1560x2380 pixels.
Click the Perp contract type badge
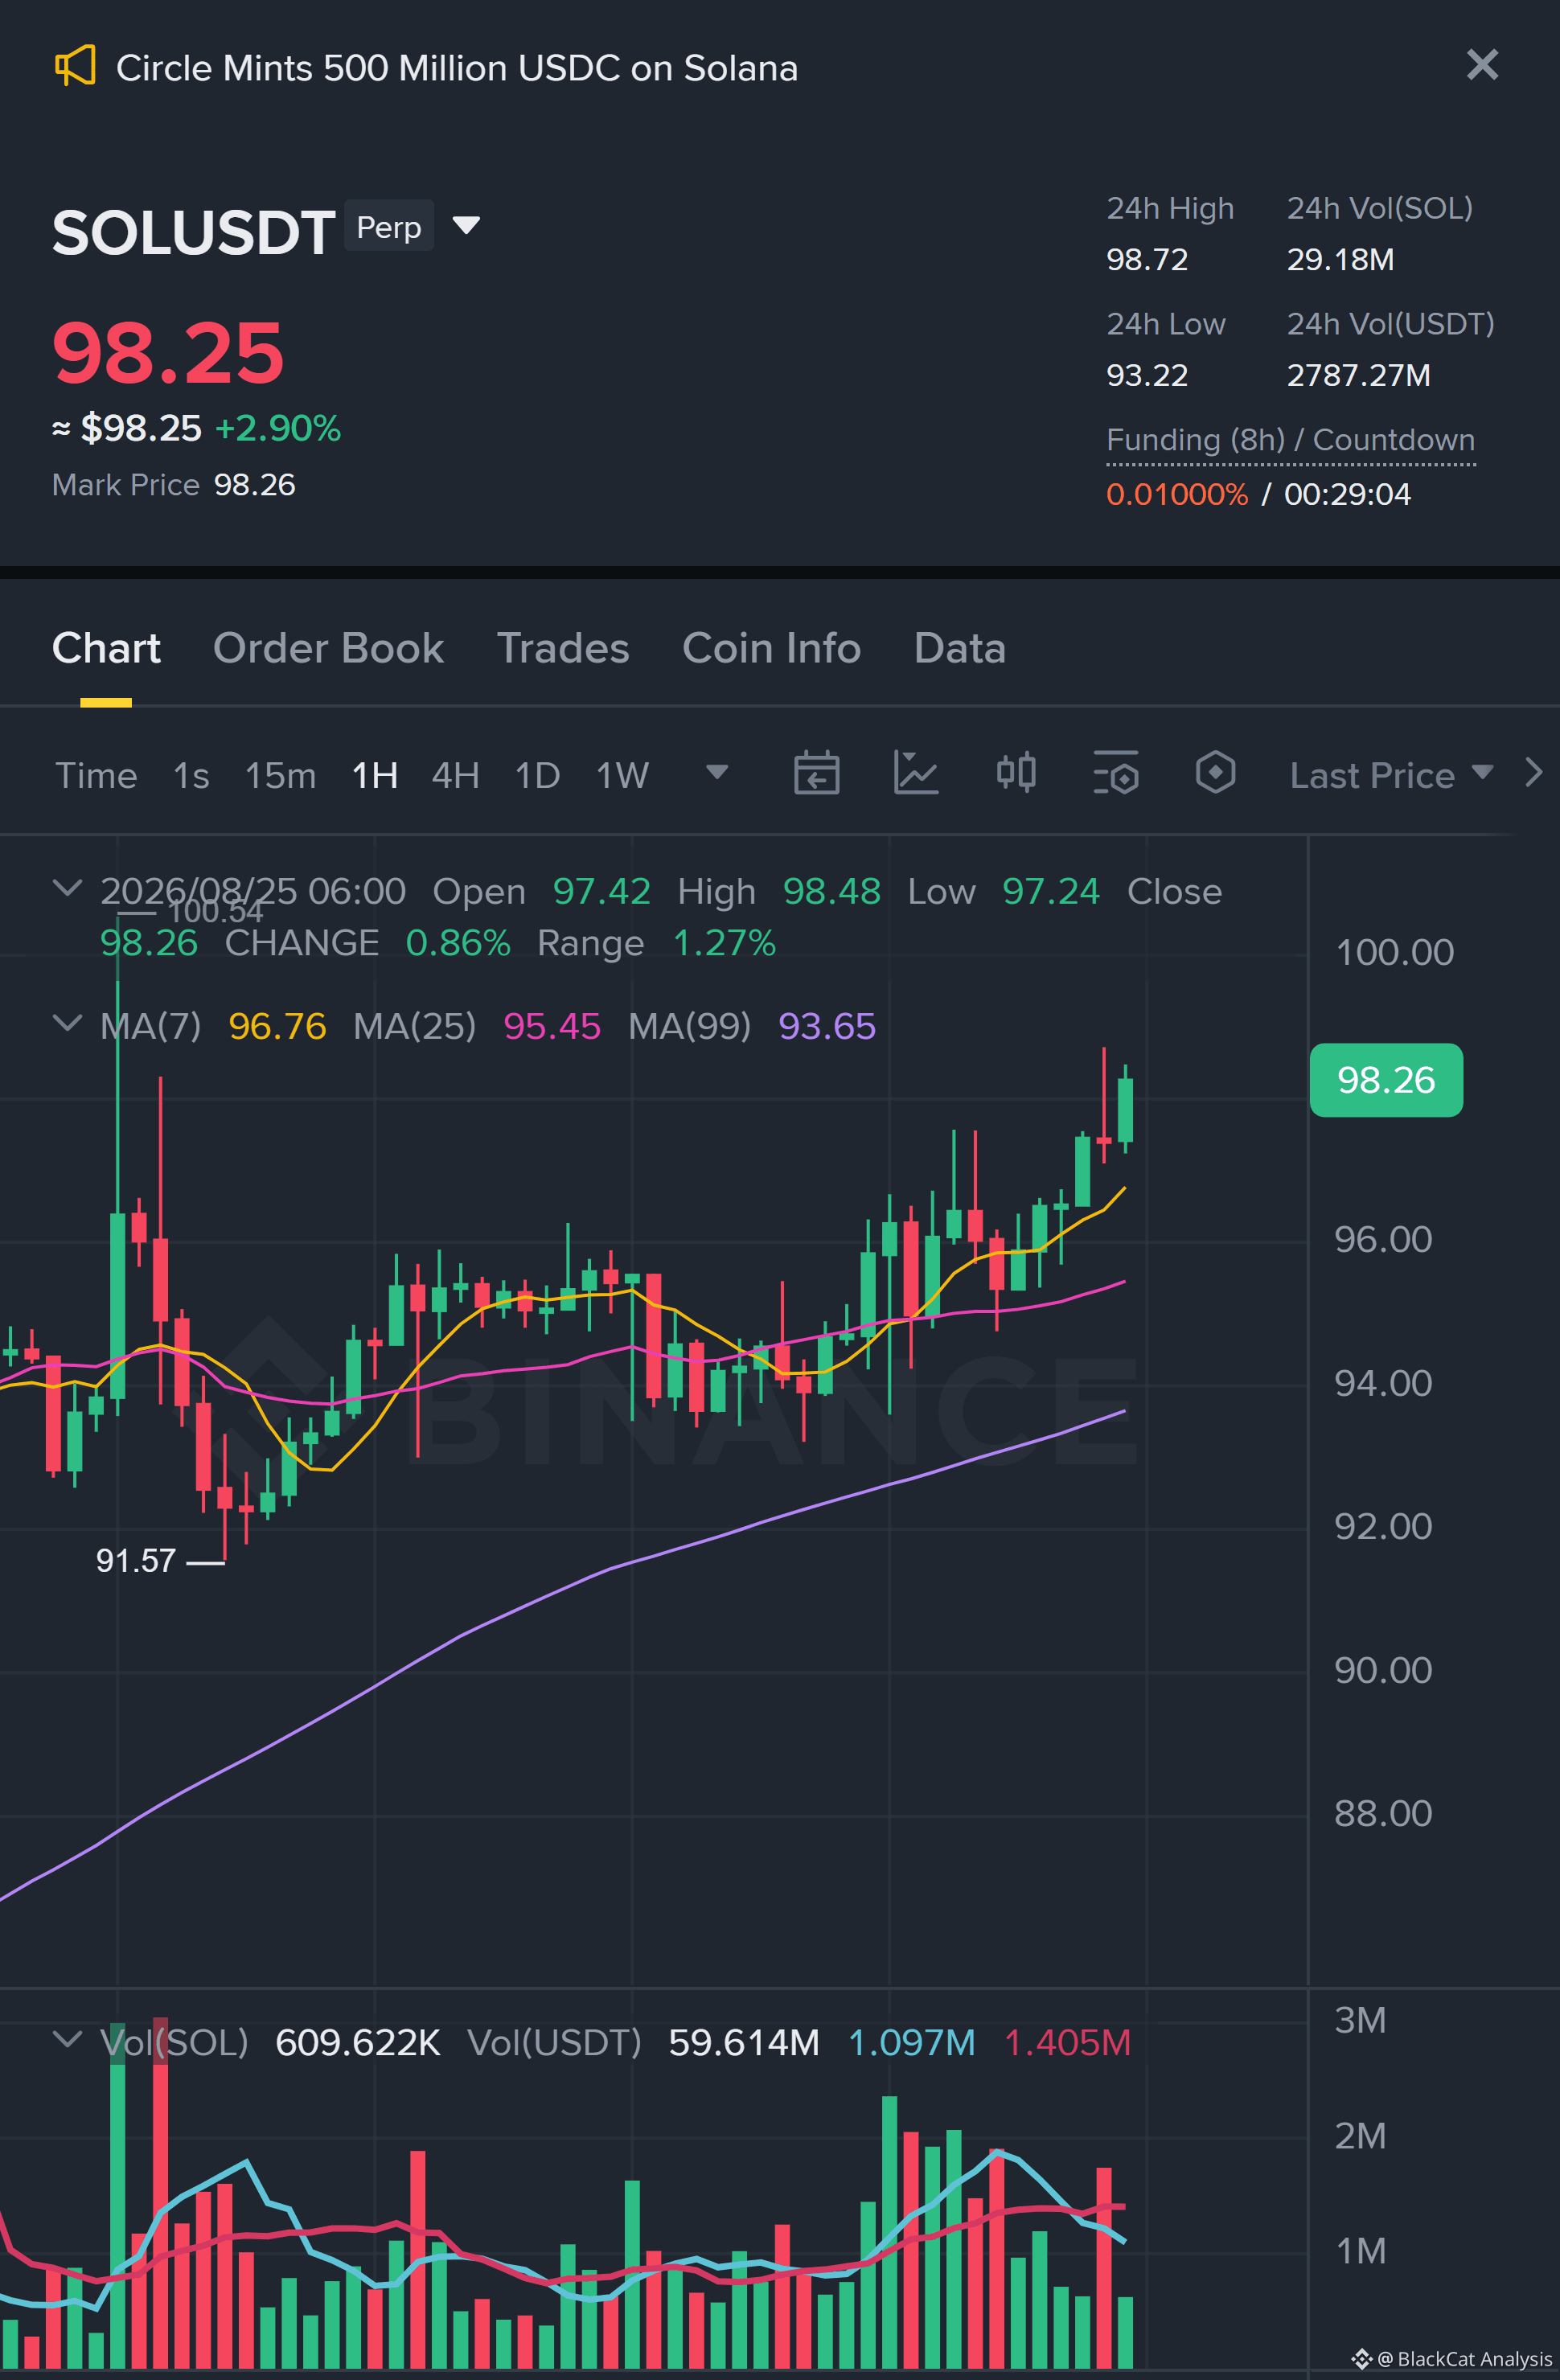pyautogui.click(x=389, y=227)
